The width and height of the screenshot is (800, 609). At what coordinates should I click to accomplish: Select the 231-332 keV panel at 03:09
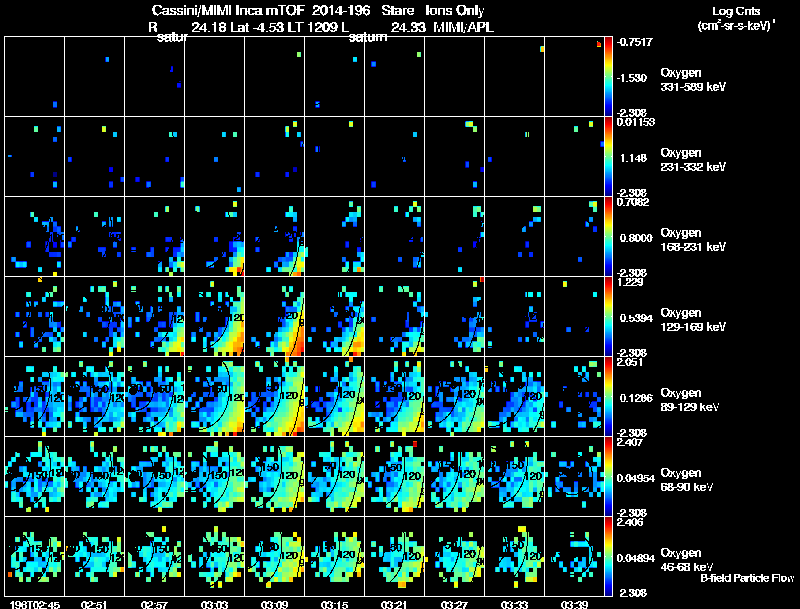274,157
